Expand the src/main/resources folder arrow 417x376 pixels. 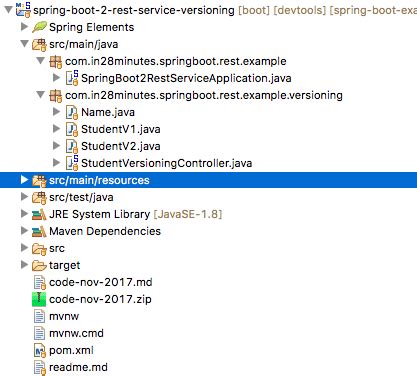tap(24, 180)
